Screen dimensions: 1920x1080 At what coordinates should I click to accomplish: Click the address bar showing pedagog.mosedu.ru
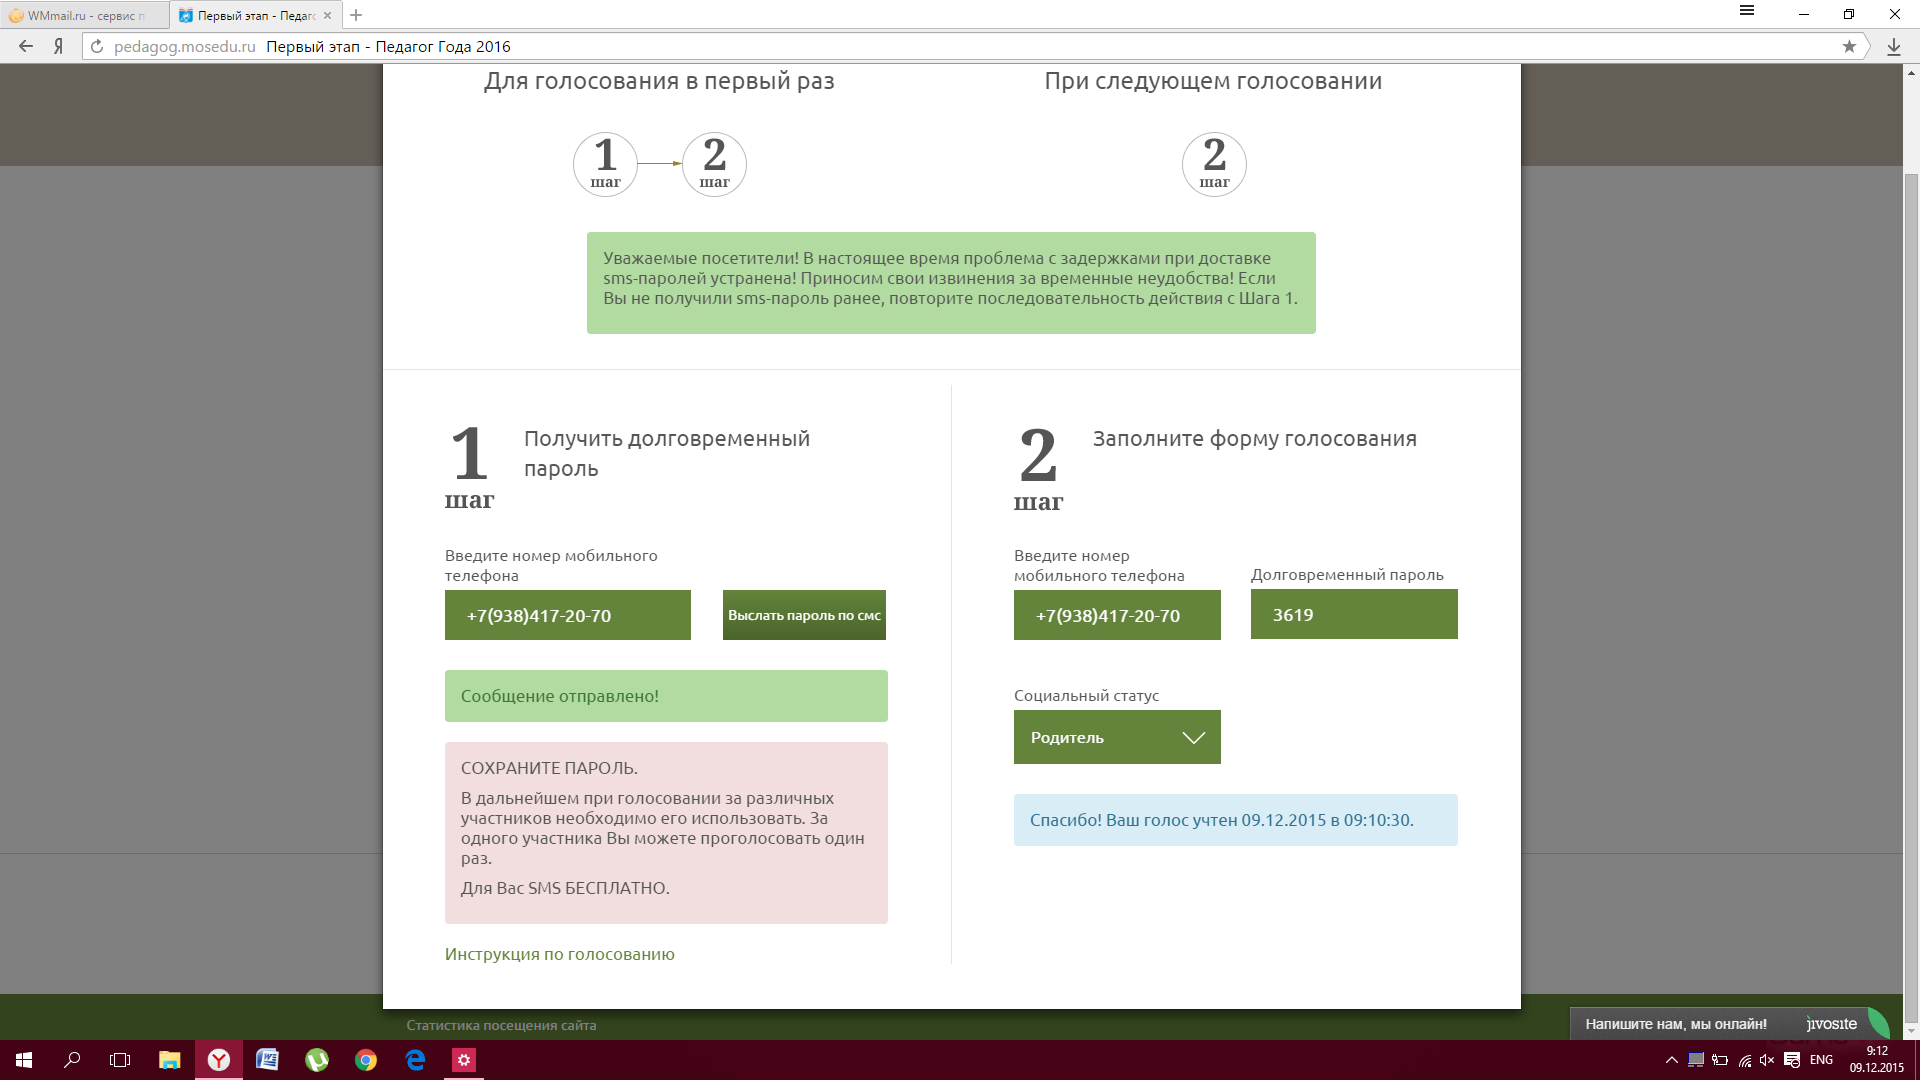(970, 46)
